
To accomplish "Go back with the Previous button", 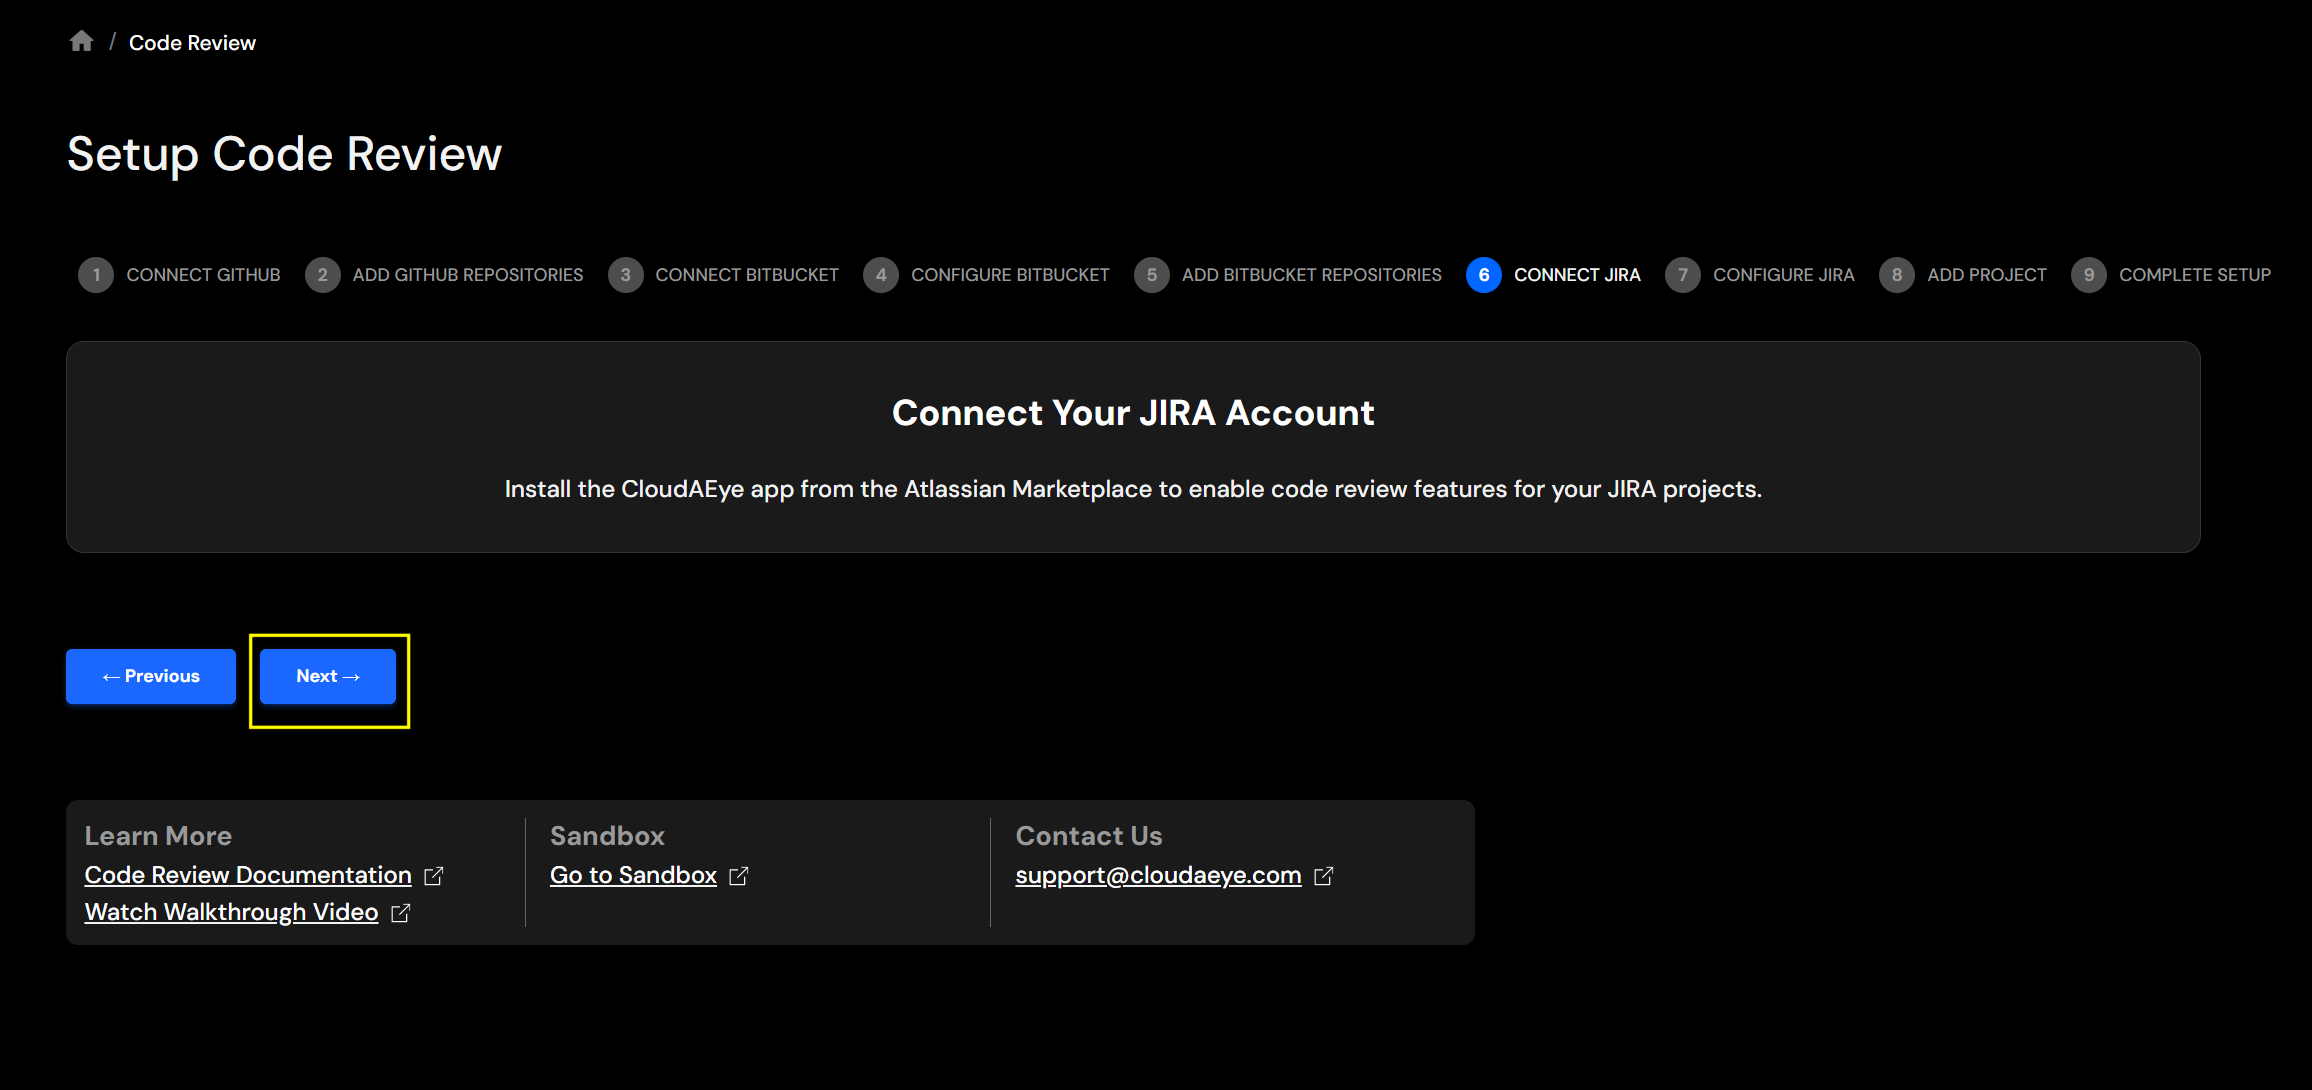I will [151, 676].
